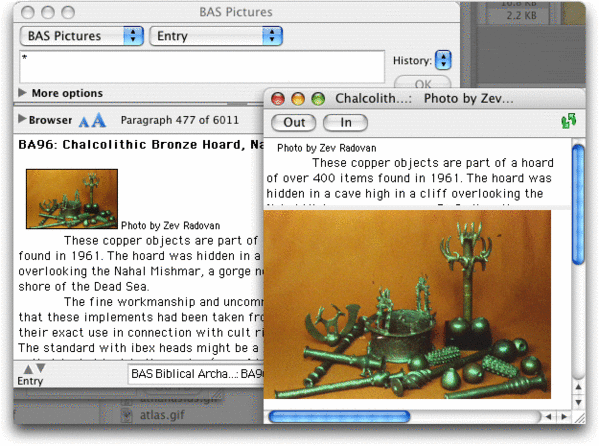Click the green recycle icon in picture window
This screenshot has height=446, width=599.
[x=568, y=121]
